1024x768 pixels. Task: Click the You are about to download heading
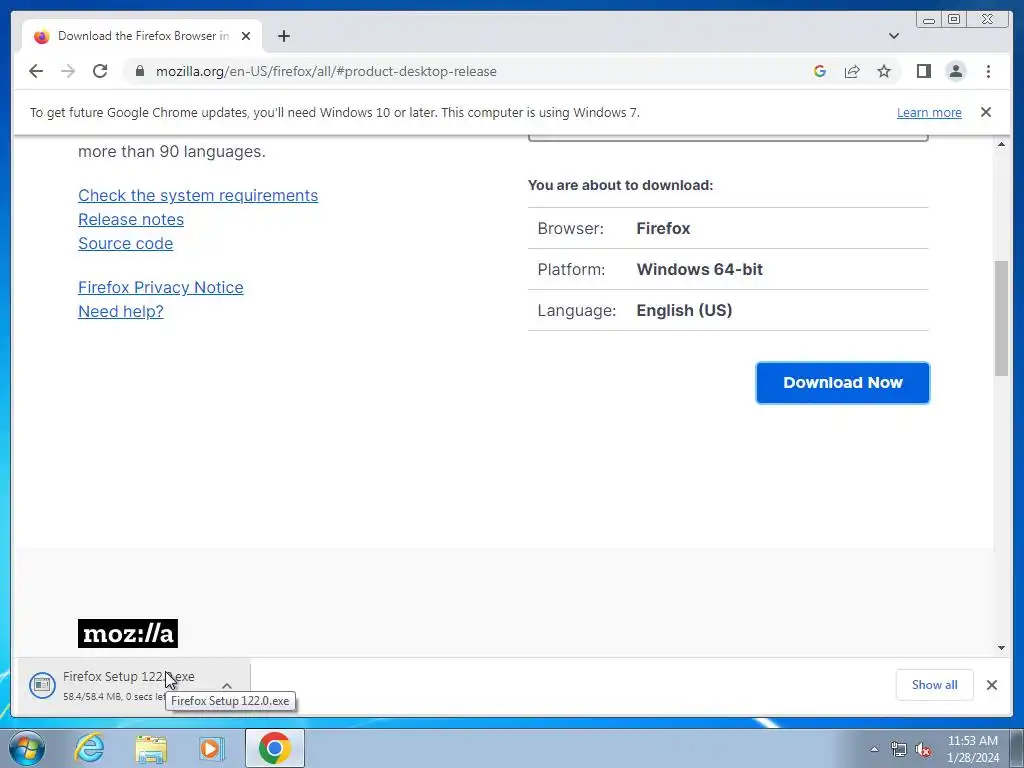click(620, 185)
